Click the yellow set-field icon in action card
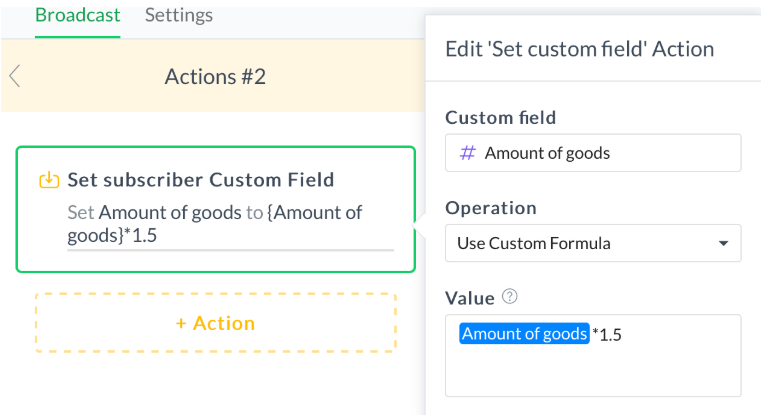The height and width of the screenshot is (415, 770). (x=48, y=180)
